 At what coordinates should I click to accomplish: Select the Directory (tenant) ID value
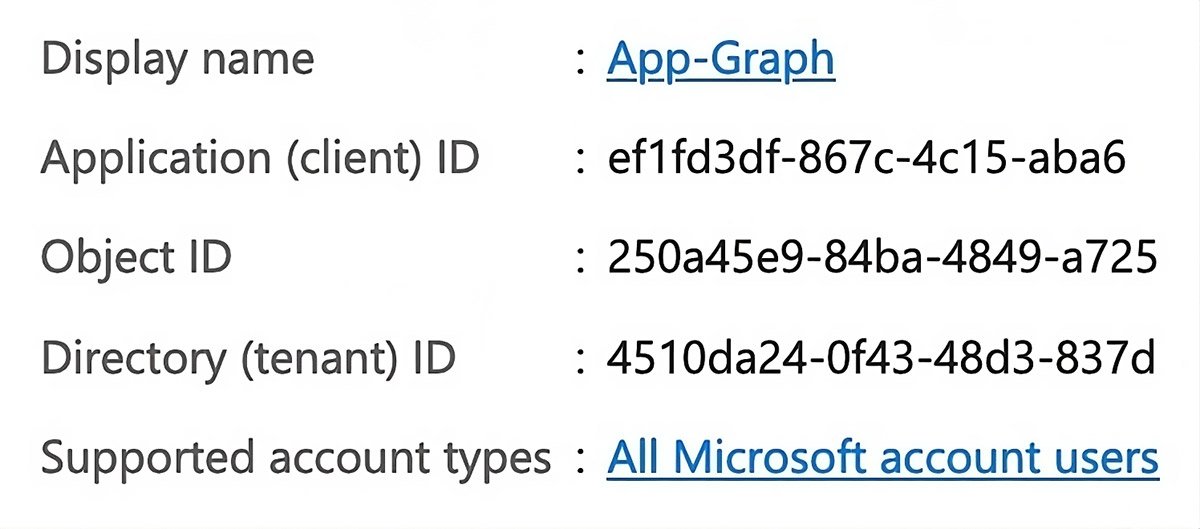pyautogui.click(x=881, y=359)
